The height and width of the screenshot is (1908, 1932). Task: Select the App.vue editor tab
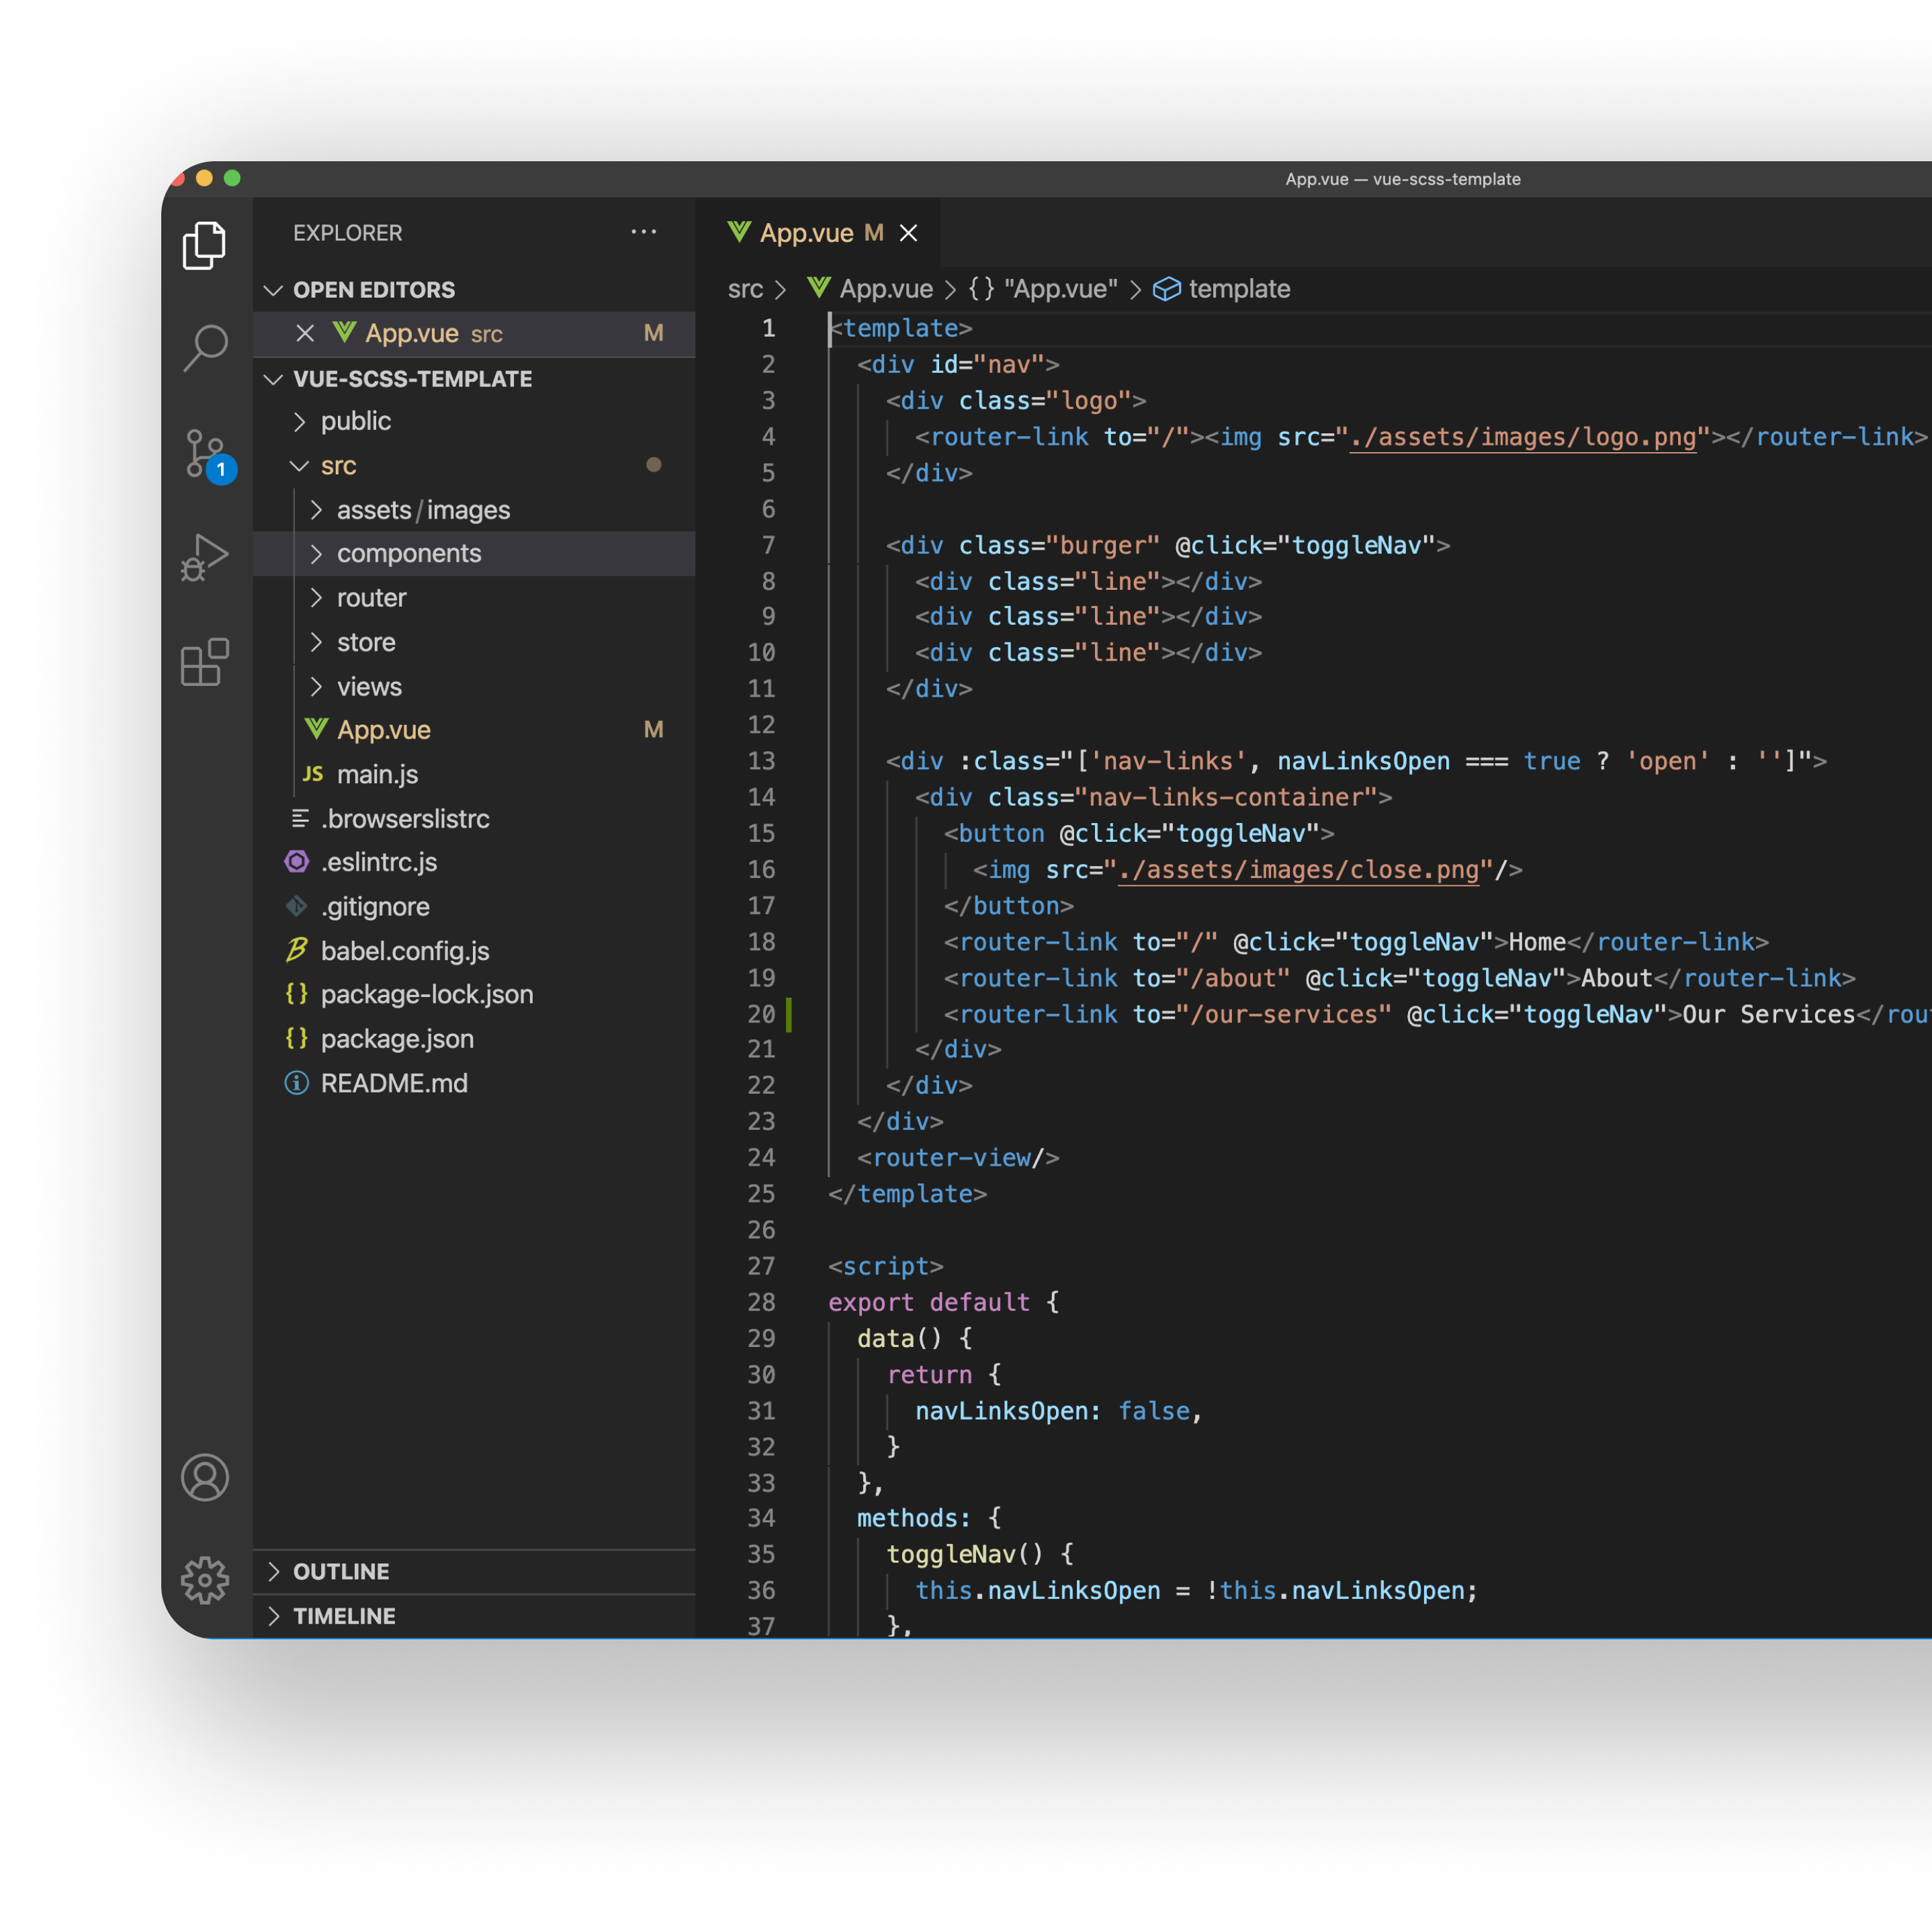click(x=818, y=232)
